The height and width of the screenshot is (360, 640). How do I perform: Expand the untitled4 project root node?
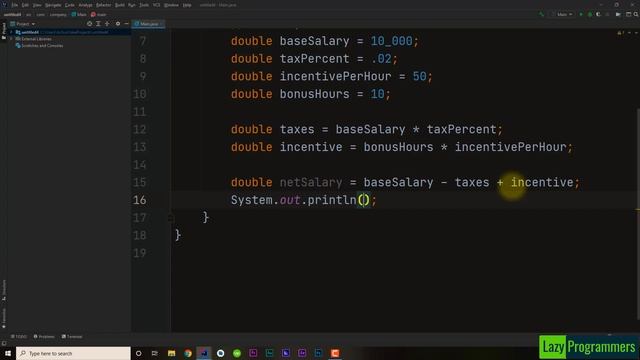point(11,32)
